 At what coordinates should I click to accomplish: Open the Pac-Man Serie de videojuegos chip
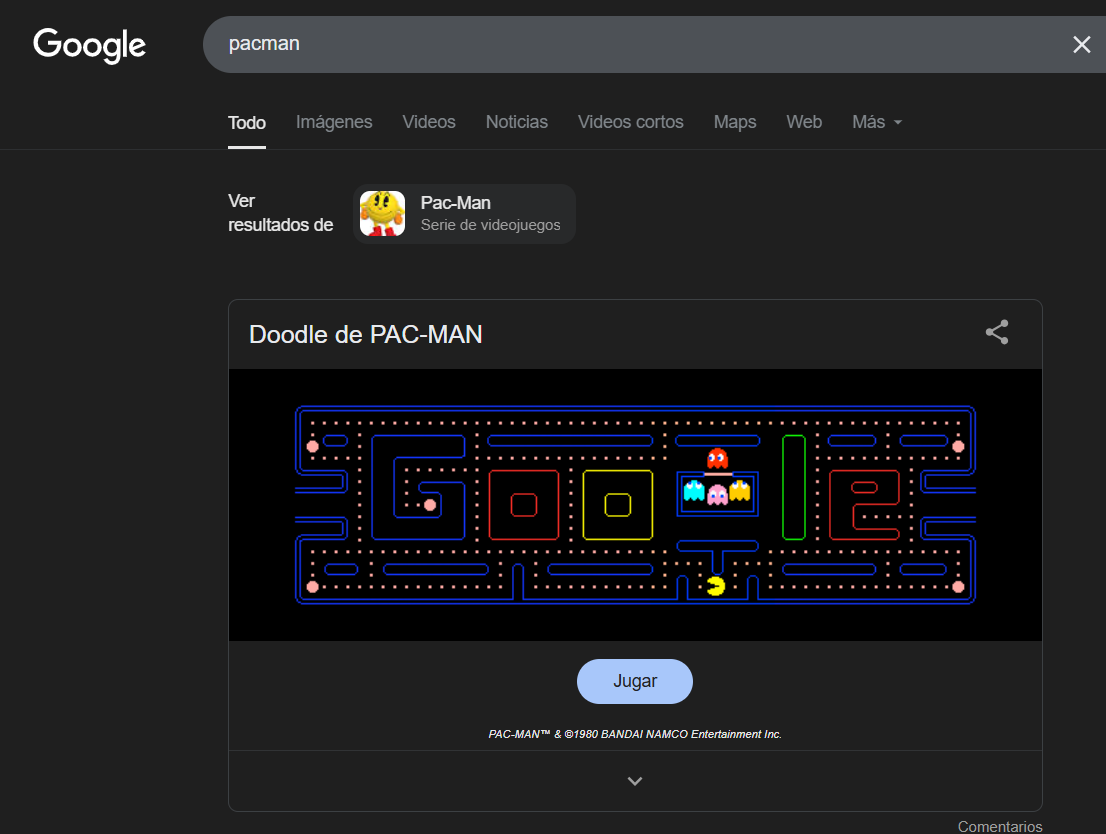click(x=464, y=214)
